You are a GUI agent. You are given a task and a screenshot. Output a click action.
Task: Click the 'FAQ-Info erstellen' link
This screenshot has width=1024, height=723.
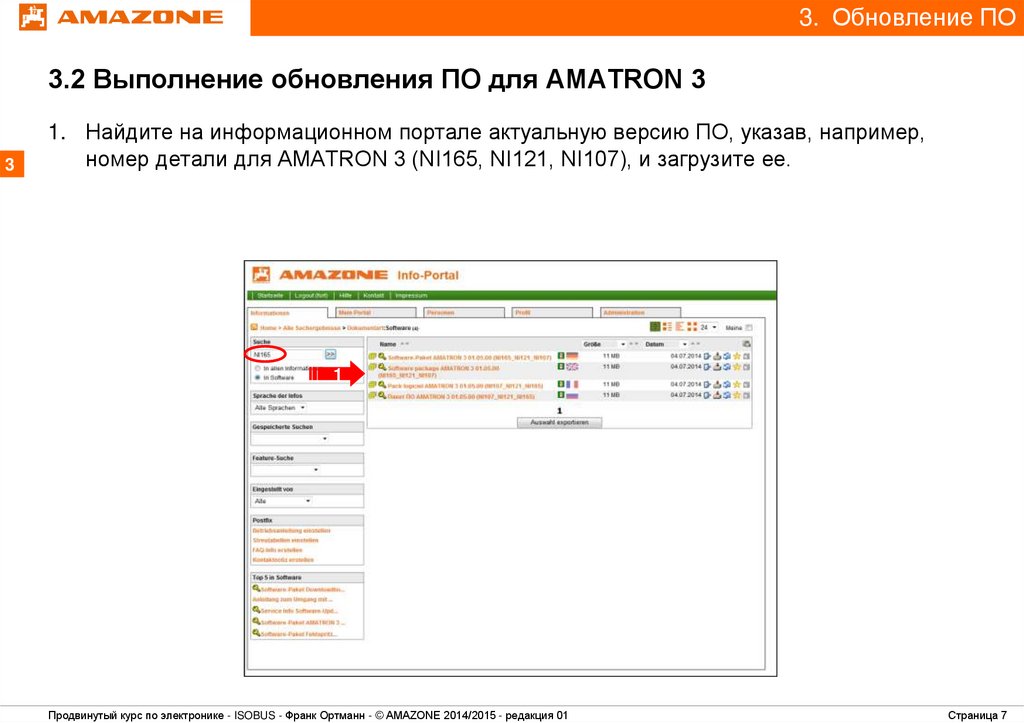[x=278, y=550]
